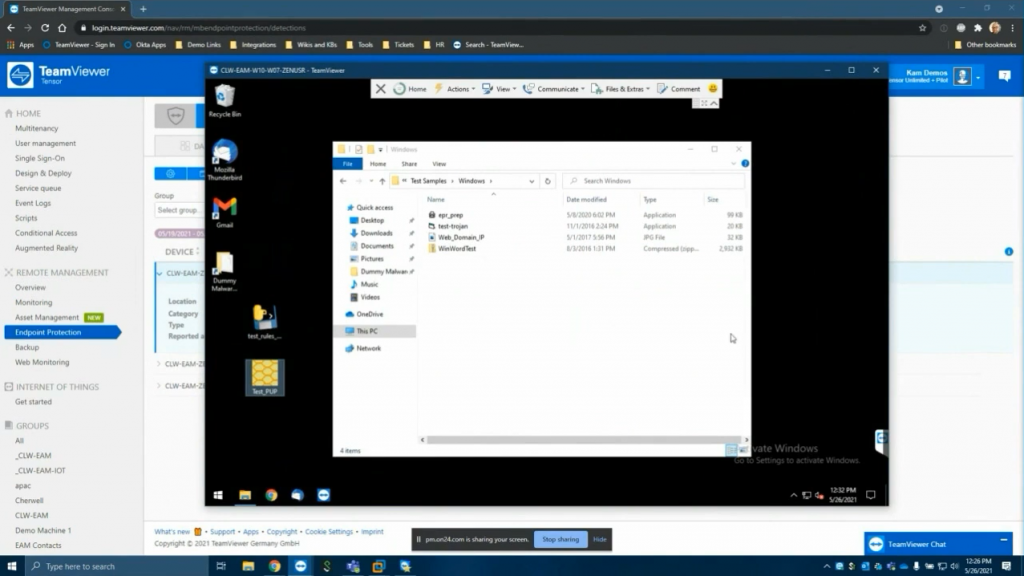This screenshot has height=576, width=1024.
Task: Click the help icon in File Explorer
Action: (745, 163)
